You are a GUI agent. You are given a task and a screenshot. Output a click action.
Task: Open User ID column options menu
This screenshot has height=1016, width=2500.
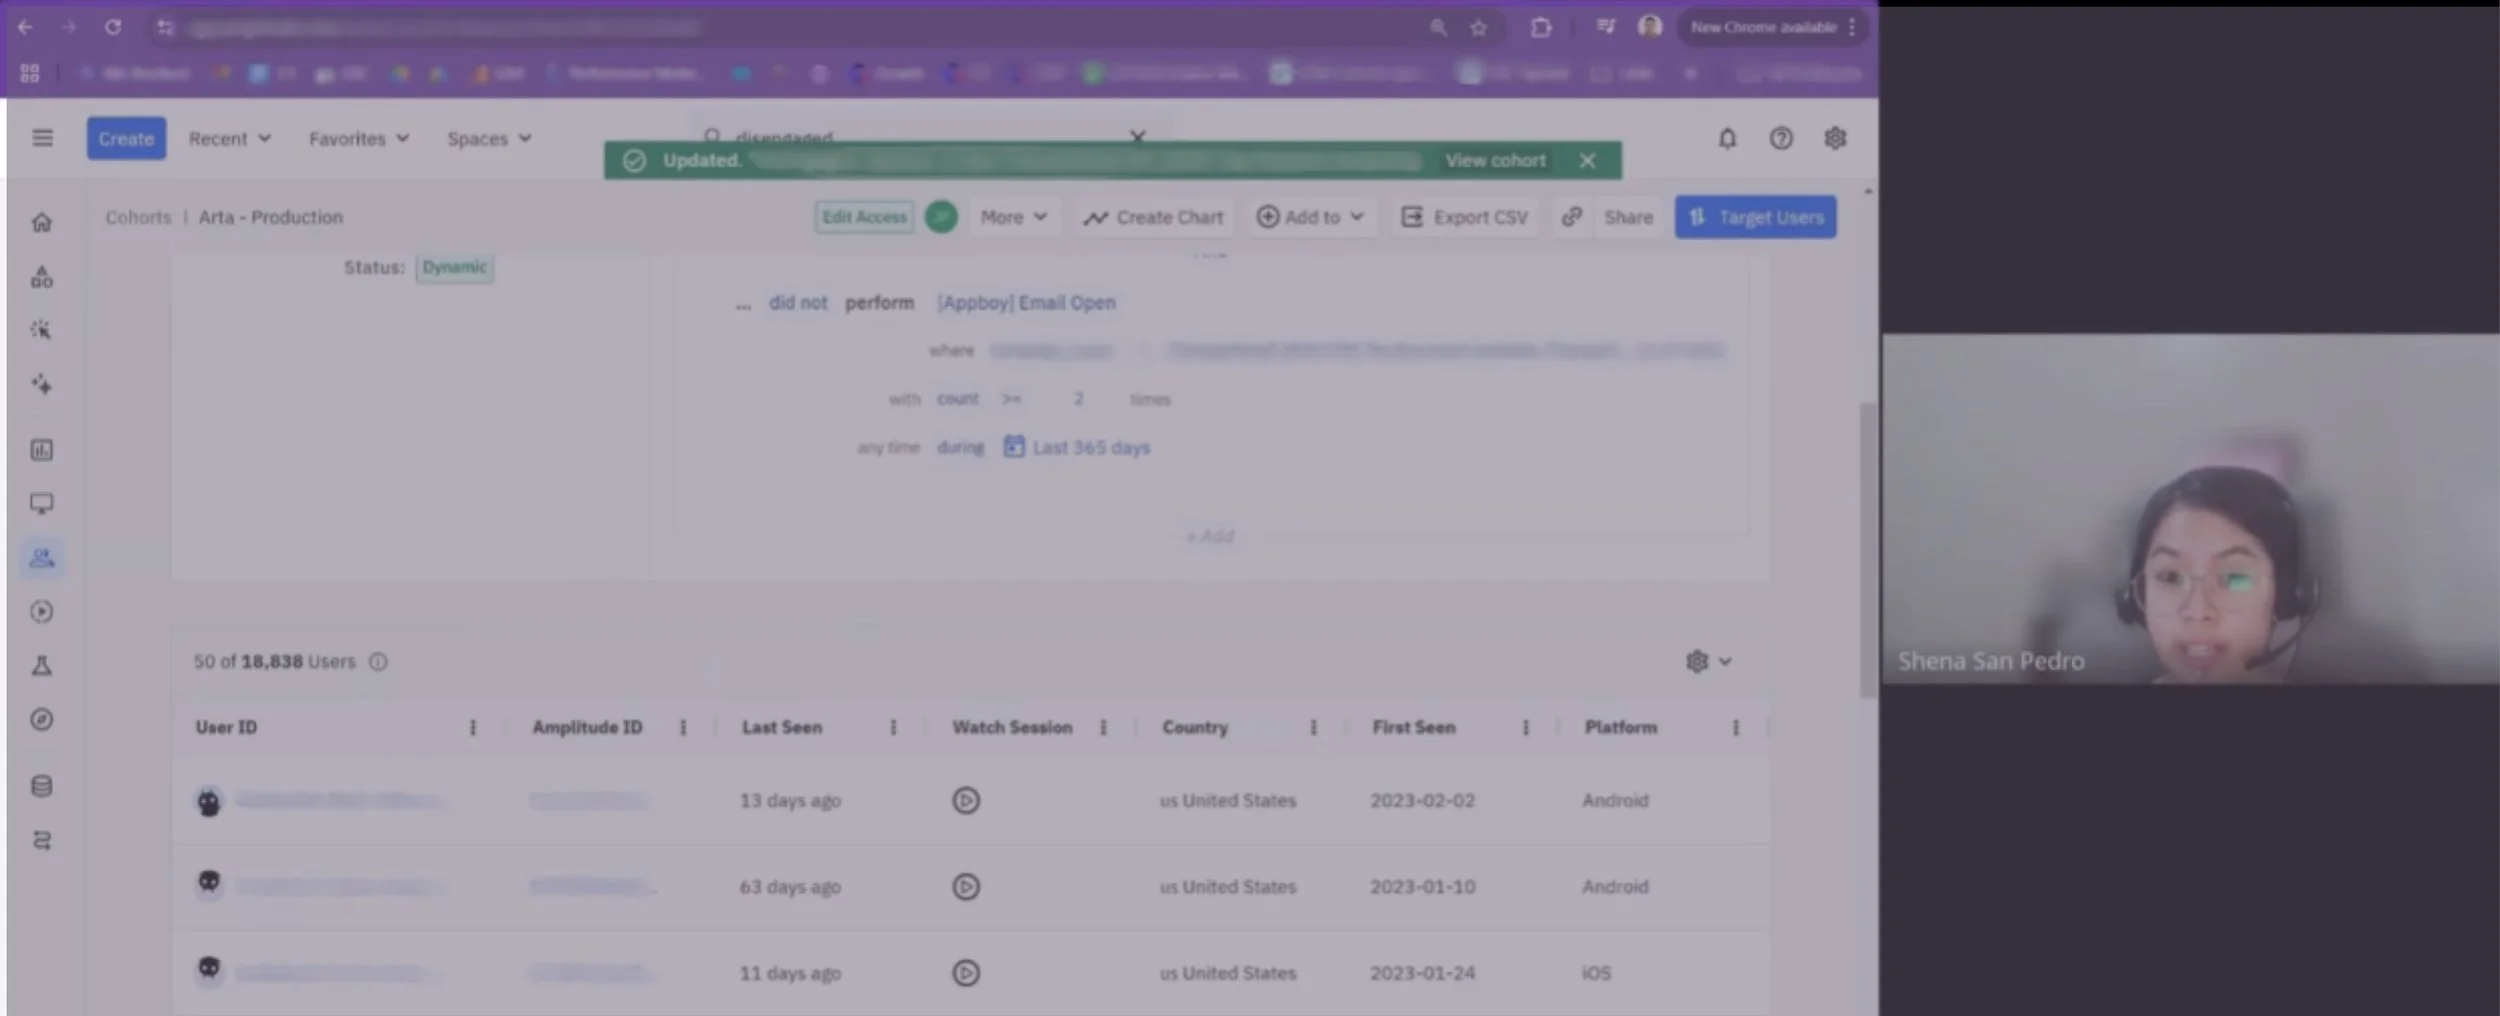[473, 728]
